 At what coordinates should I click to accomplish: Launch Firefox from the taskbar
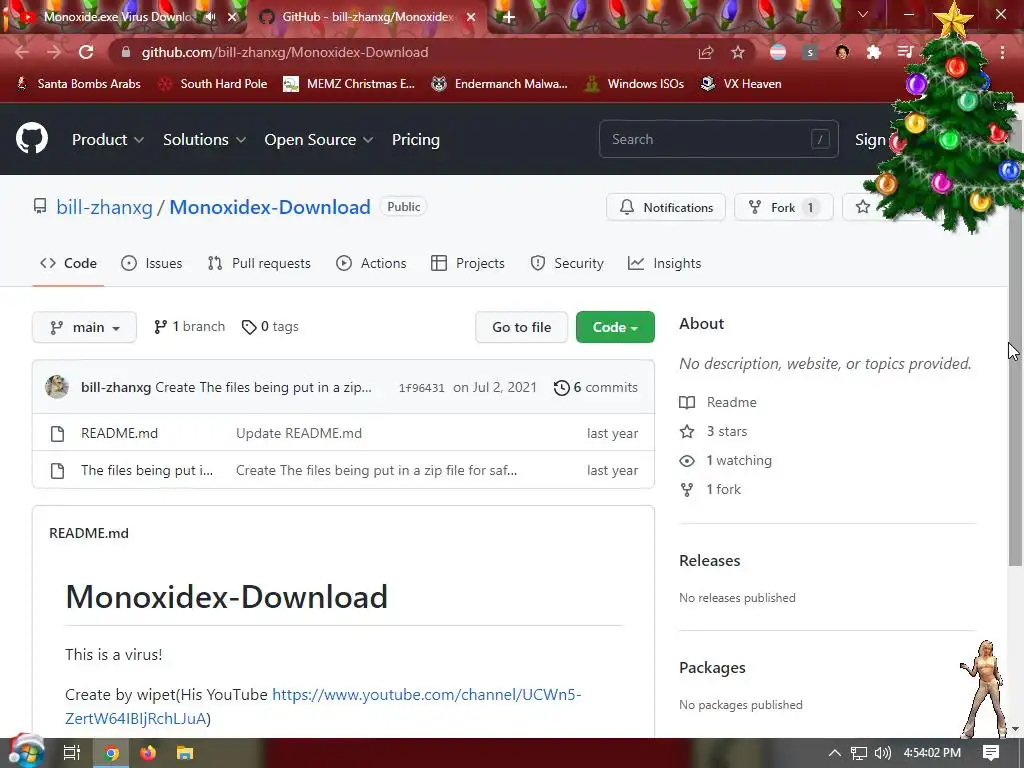click(x=148, y=753)
